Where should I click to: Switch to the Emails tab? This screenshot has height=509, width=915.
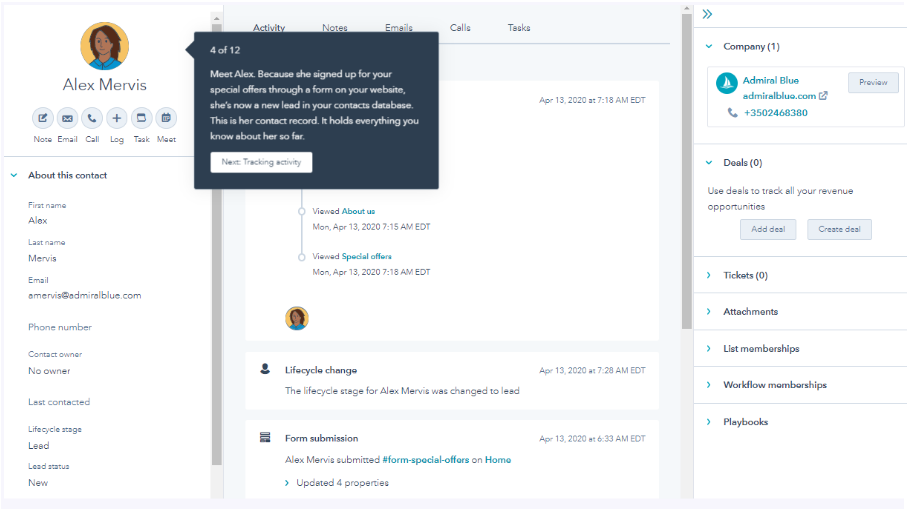(x=399, y=27)
